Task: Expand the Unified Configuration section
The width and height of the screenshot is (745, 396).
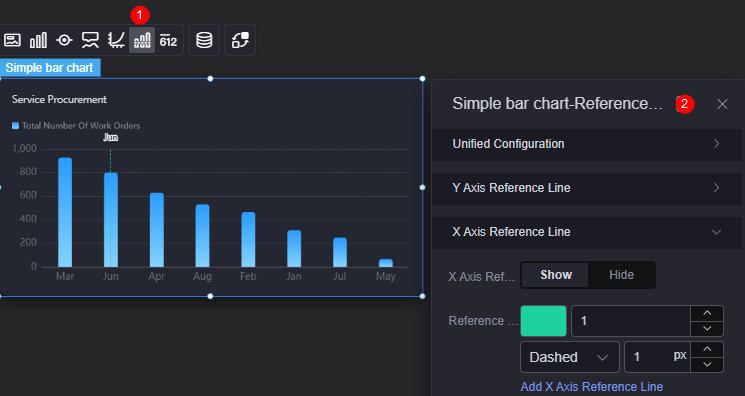Action: pos(587,144)
